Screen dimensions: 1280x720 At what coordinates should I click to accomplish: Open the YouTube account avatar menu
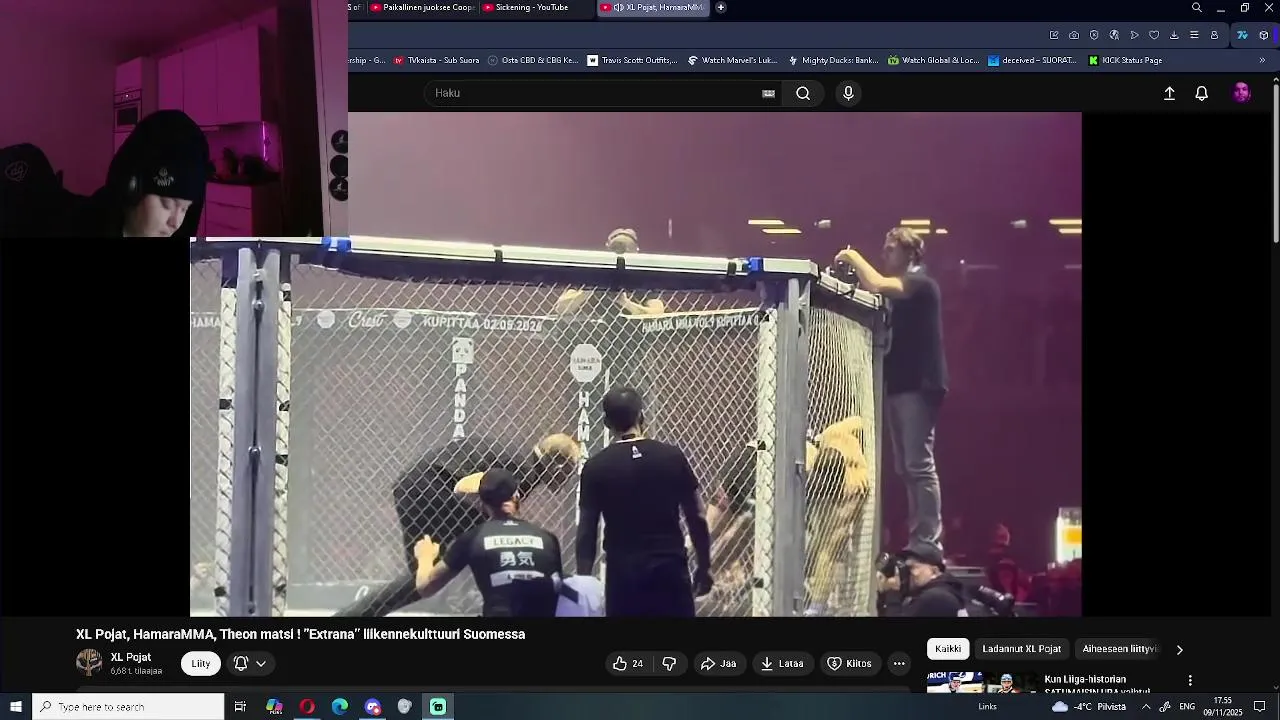pos(1242,93)
